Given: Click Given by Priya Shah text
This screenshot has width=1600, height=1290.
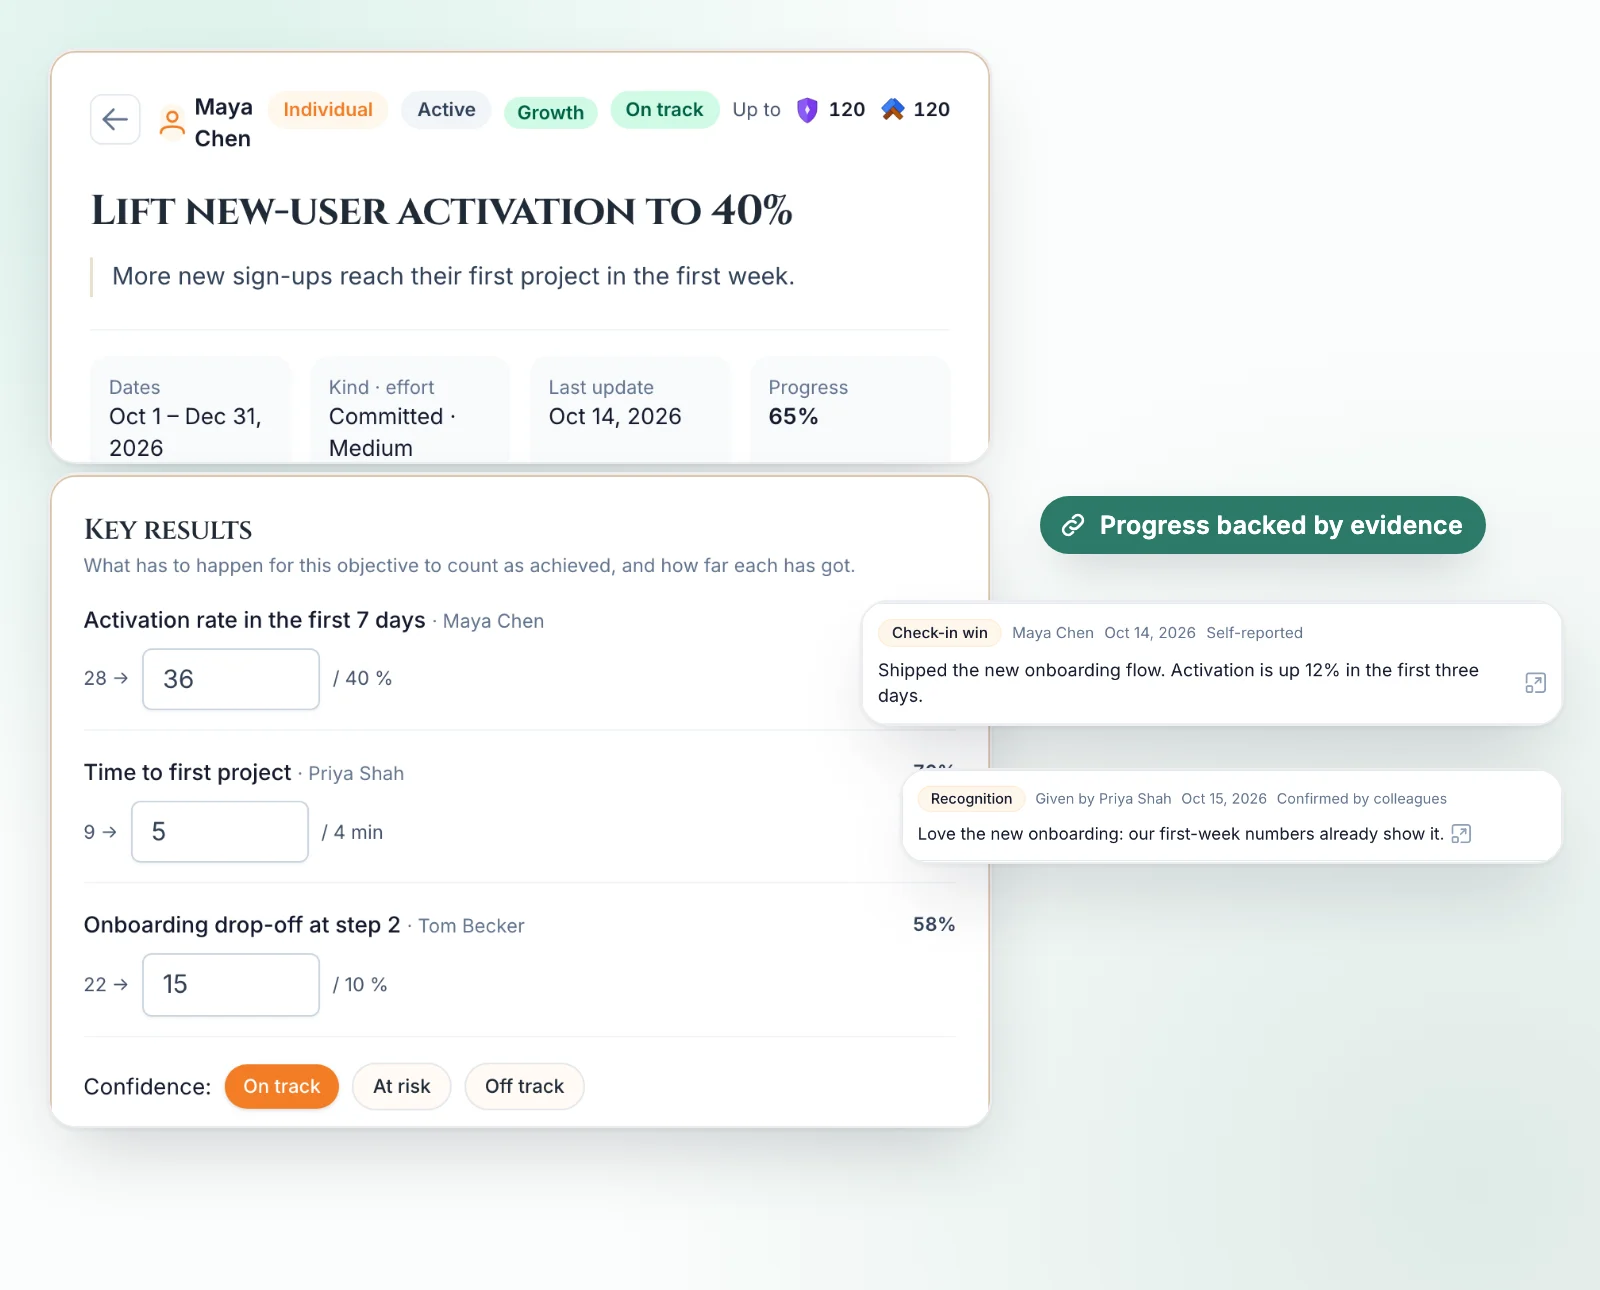Looking at the screenshot, I should 1103,799.
